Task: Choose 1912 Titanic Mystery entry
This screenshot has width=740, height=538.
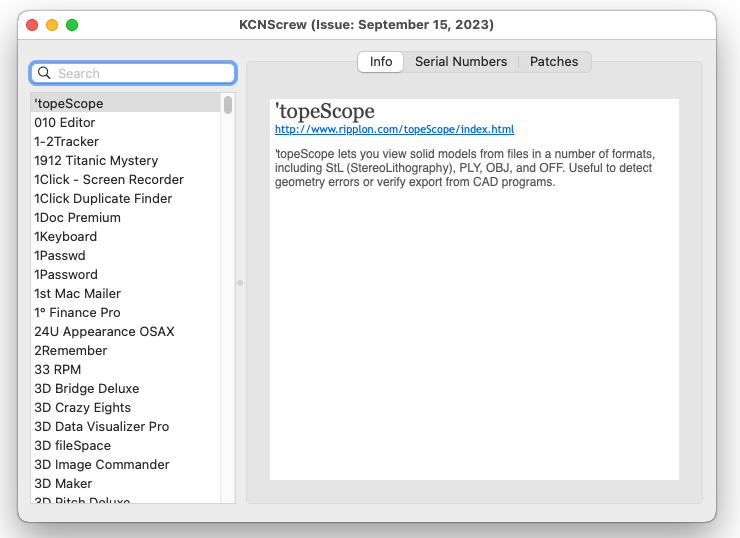Action: [x=126, y=160]
